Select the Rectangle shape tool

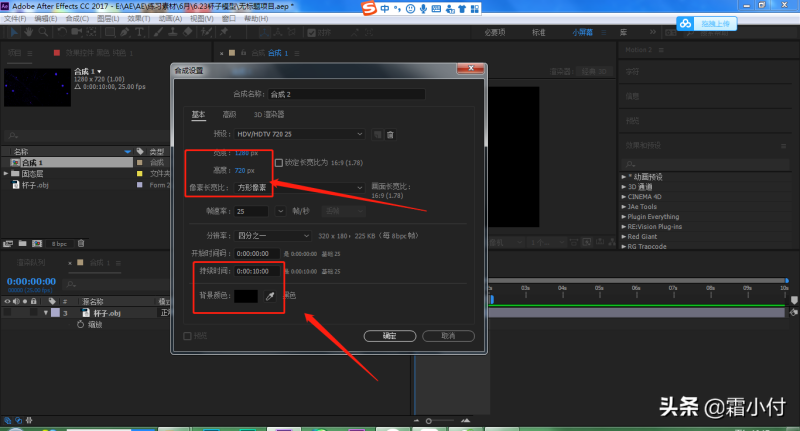[x=110, y=32]
